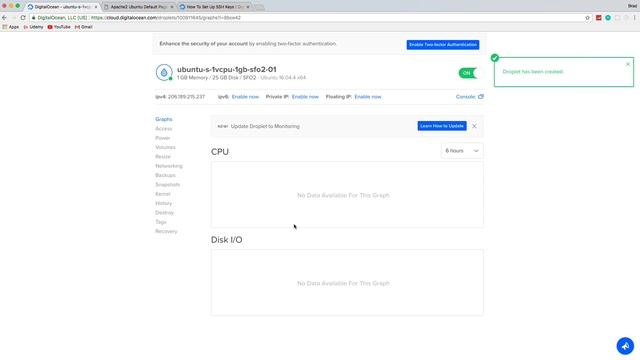Open the Destroy section in sidebar
The width and height of the screenshot is (640, 360).
pyautogui.click(x=164, y=213)
